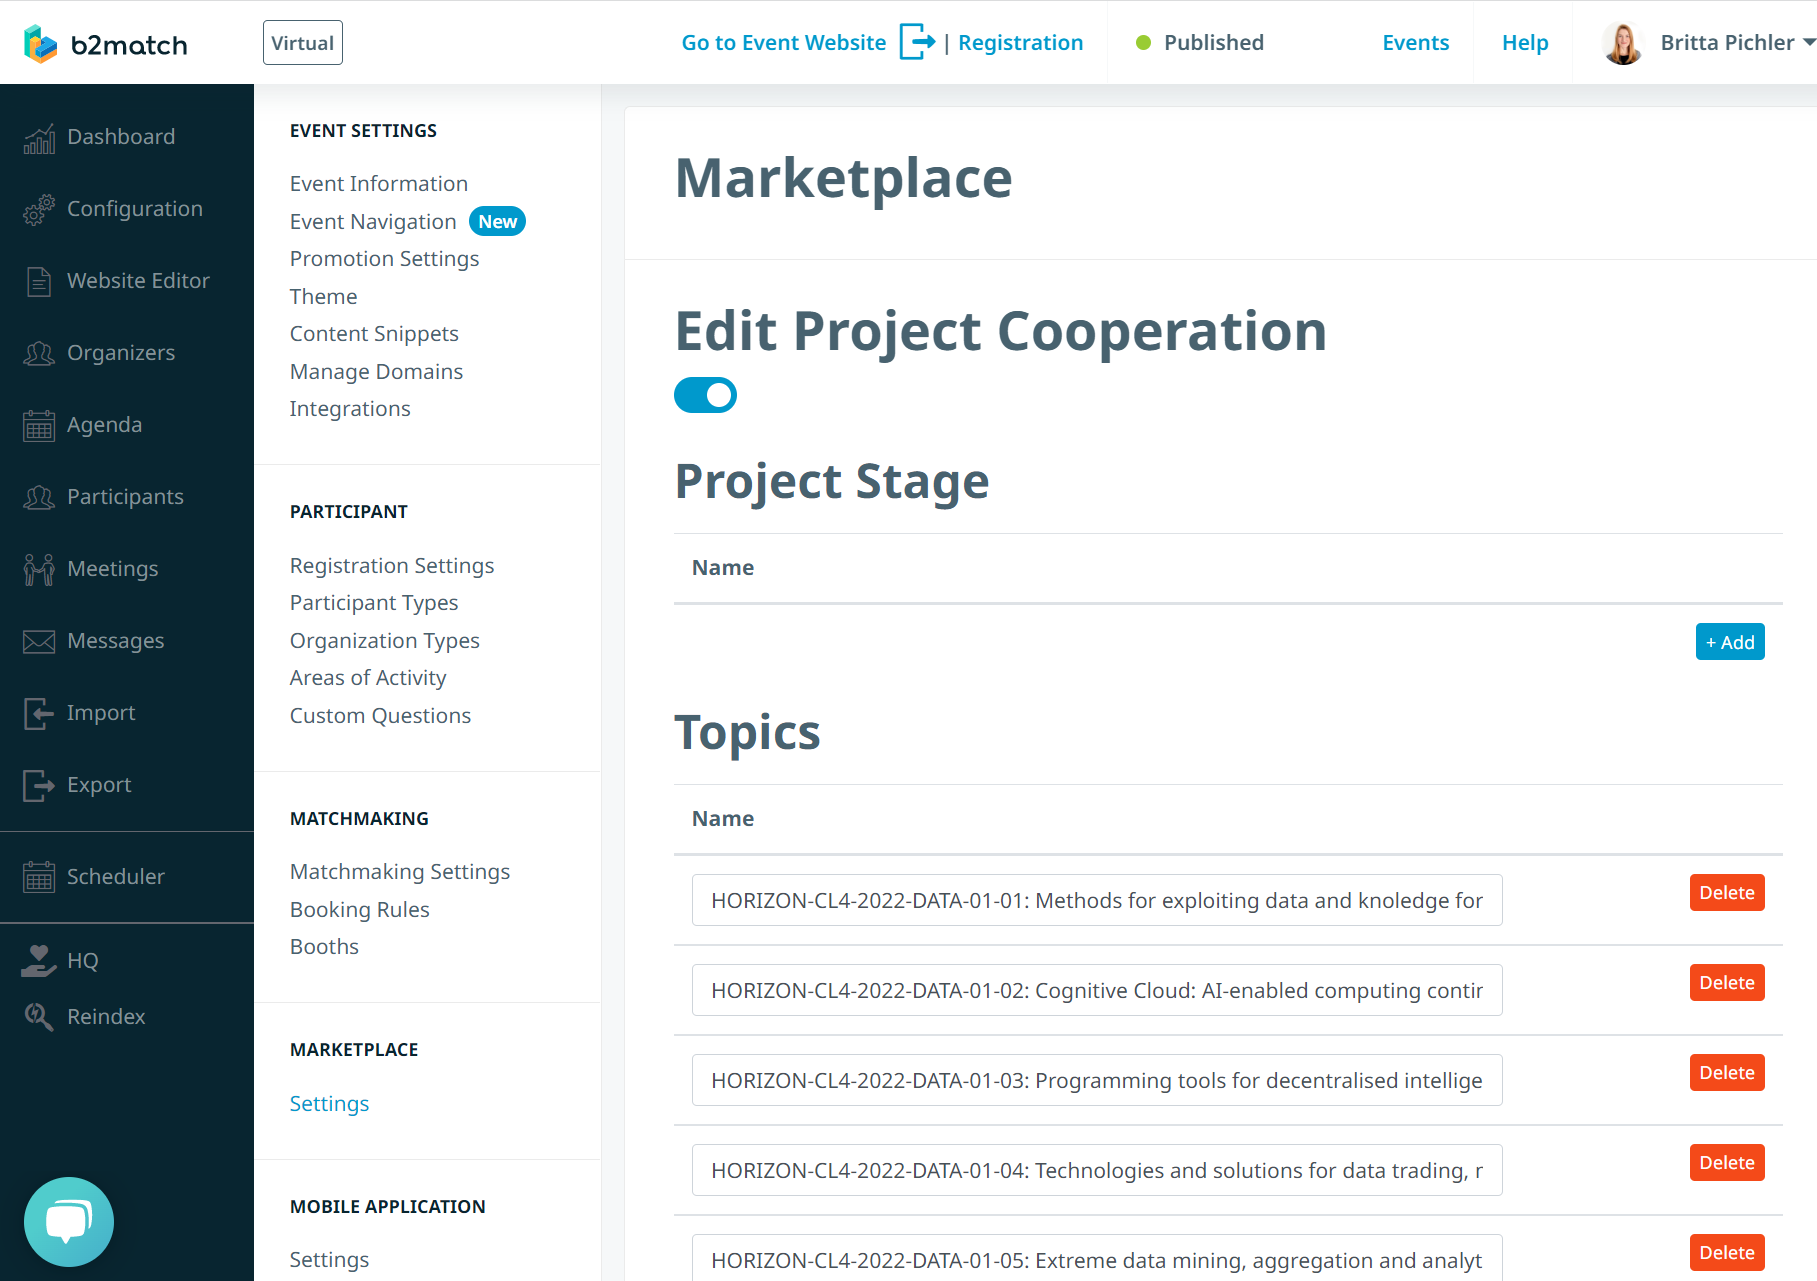
Task: Open Matchmaking Settings
Action: [400, 872]
